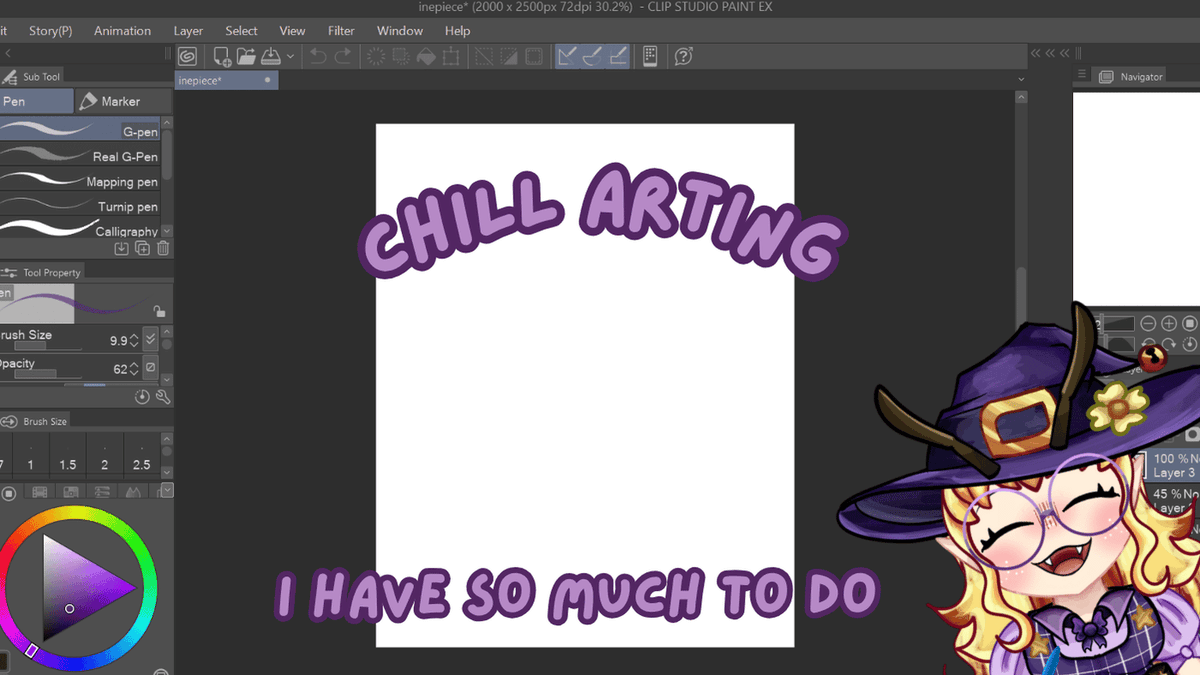The width and height of the screenshot is (1200, 675).
Task: Click the Opacity value stepper arrows
Action: pos(134,369)
